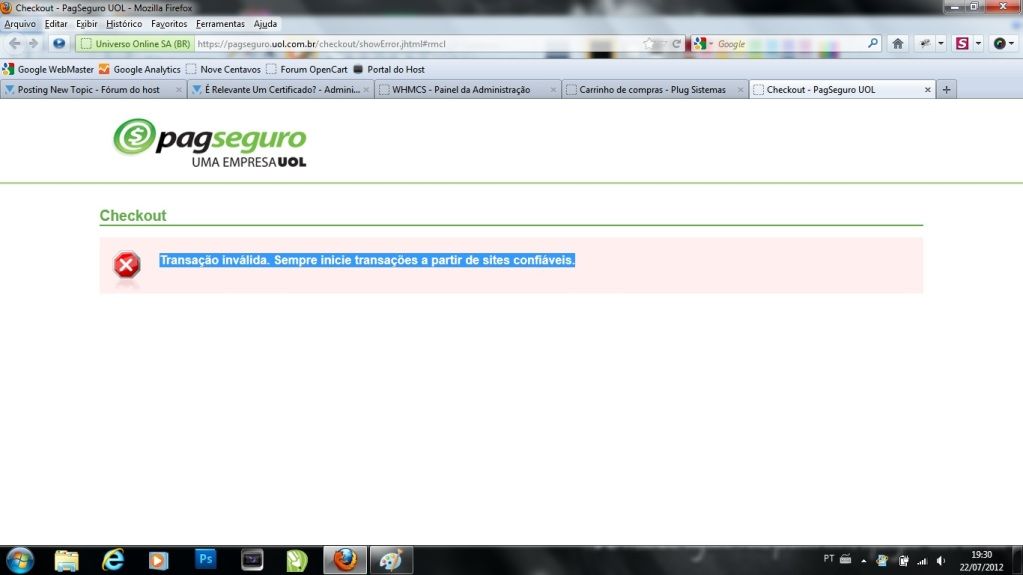Open Google WebMaster bookmark

(48, 69)
